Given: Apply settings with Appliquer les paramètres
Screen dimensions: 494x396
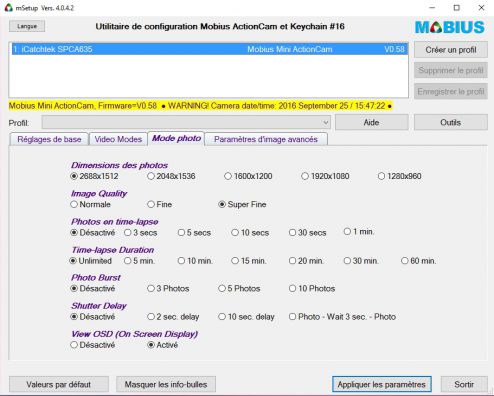Looking at the screenshot, I should click(x=382, y=385).
